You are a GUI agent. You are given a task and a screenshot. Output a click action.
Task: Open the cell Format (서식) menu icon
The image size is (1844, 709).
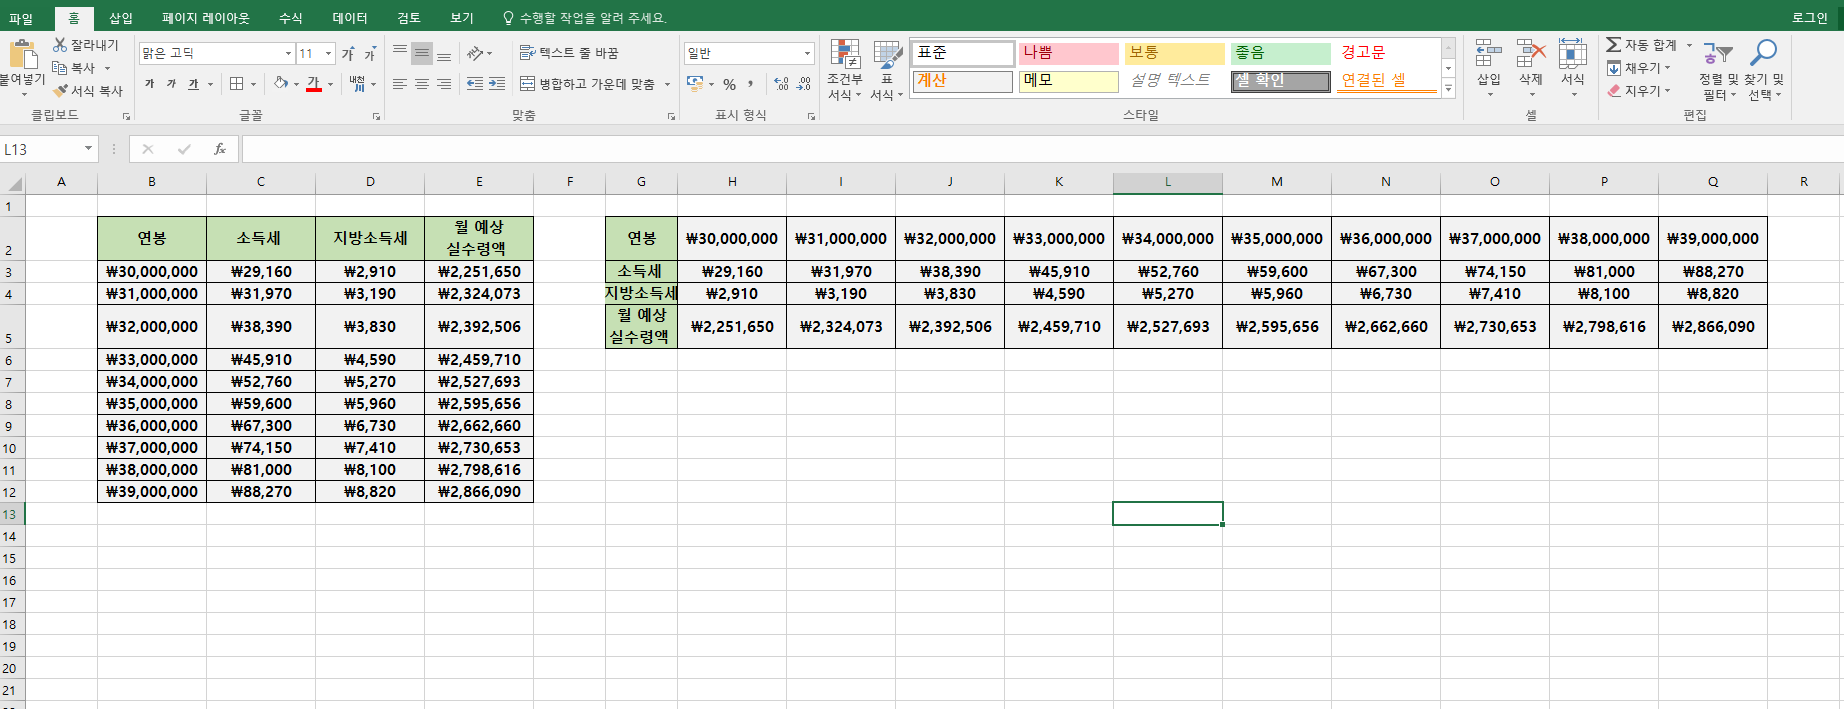1573,54
